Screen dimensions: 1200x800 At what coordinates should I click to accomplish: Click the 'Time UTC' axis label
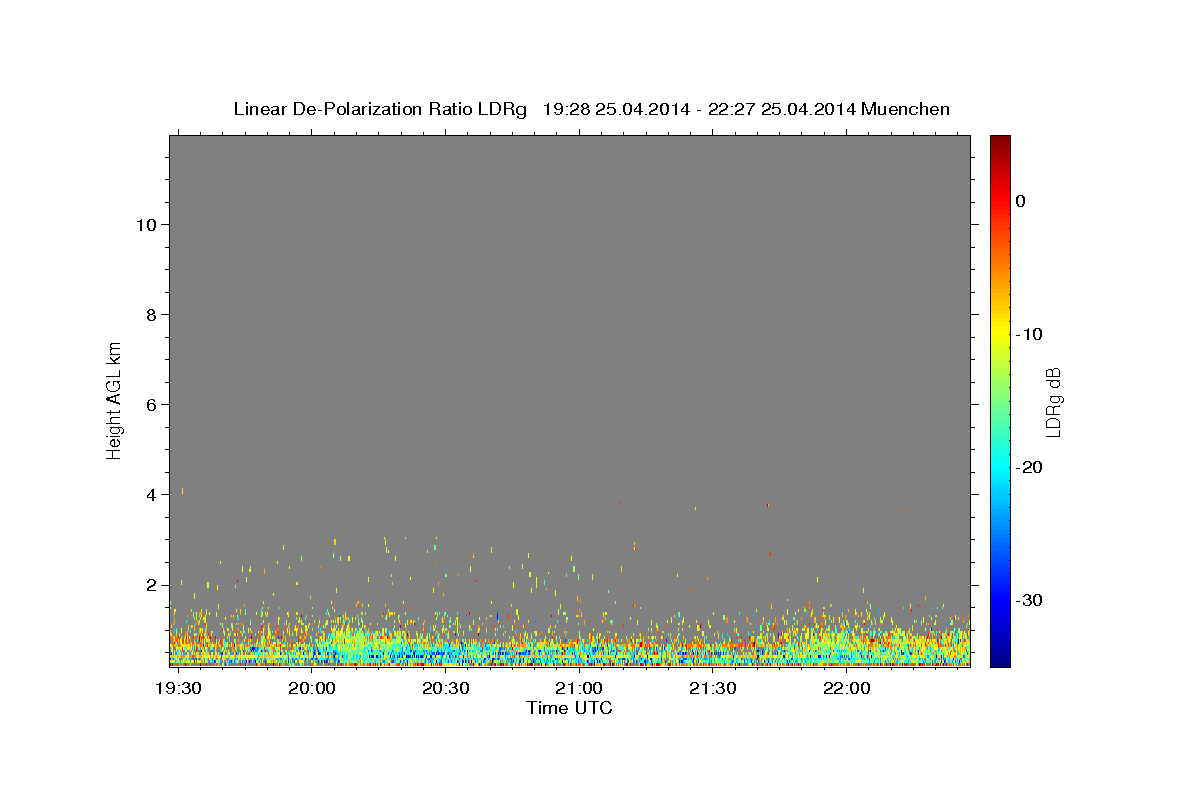pos(569,708)
